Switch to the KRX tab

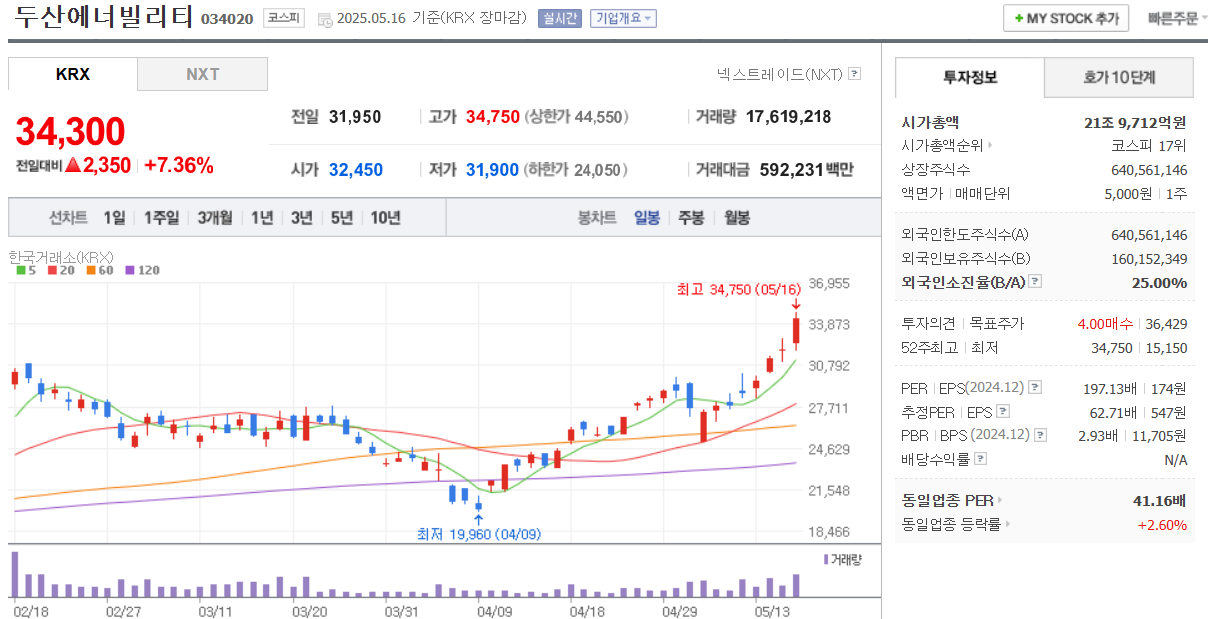(73, 74)
